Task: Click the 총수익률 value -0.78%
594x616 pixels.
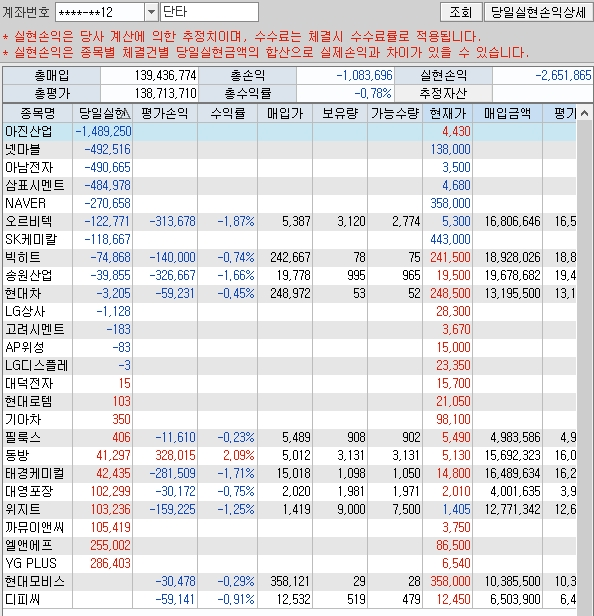Action: coord(373,94)
